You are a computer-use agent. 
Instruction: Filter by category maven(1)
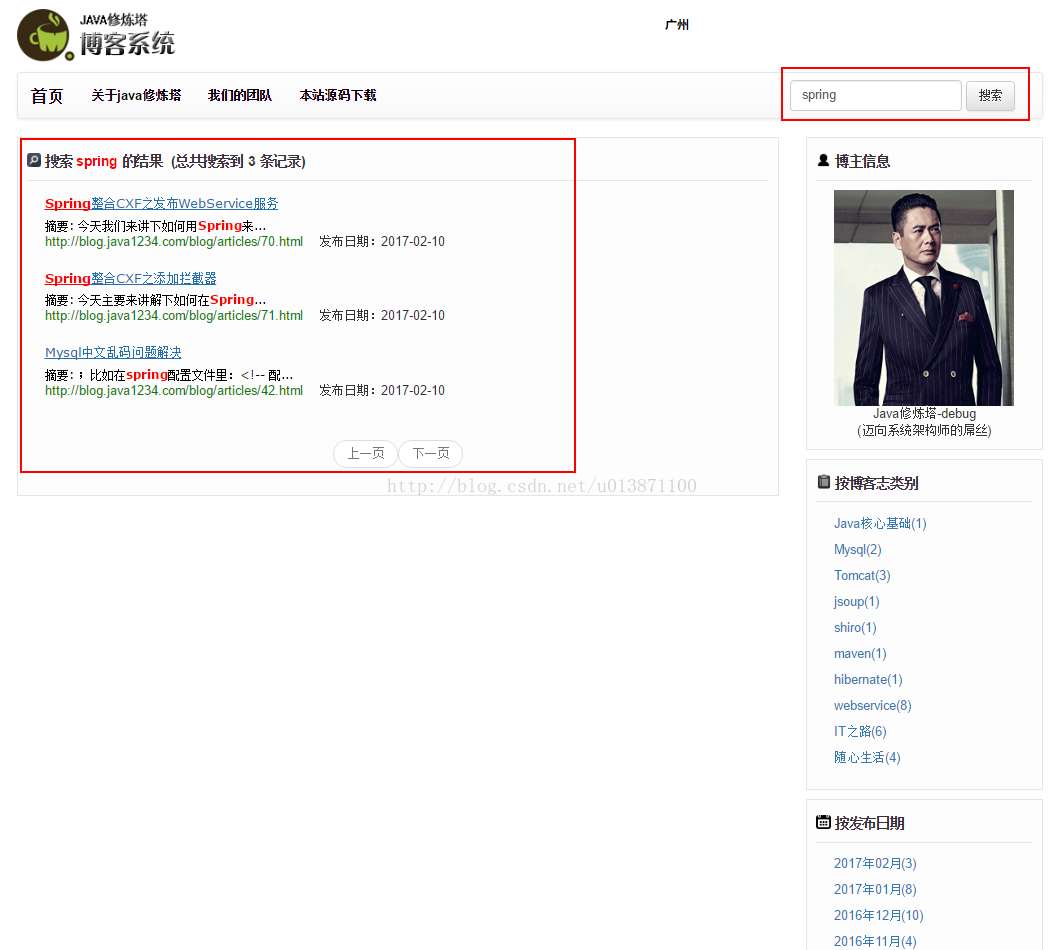click(860, 653)
